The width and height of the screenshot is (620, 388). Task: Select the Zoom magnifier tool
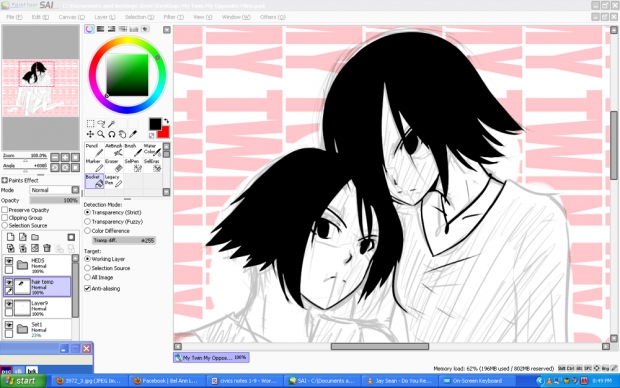click(x=101, y=134)
